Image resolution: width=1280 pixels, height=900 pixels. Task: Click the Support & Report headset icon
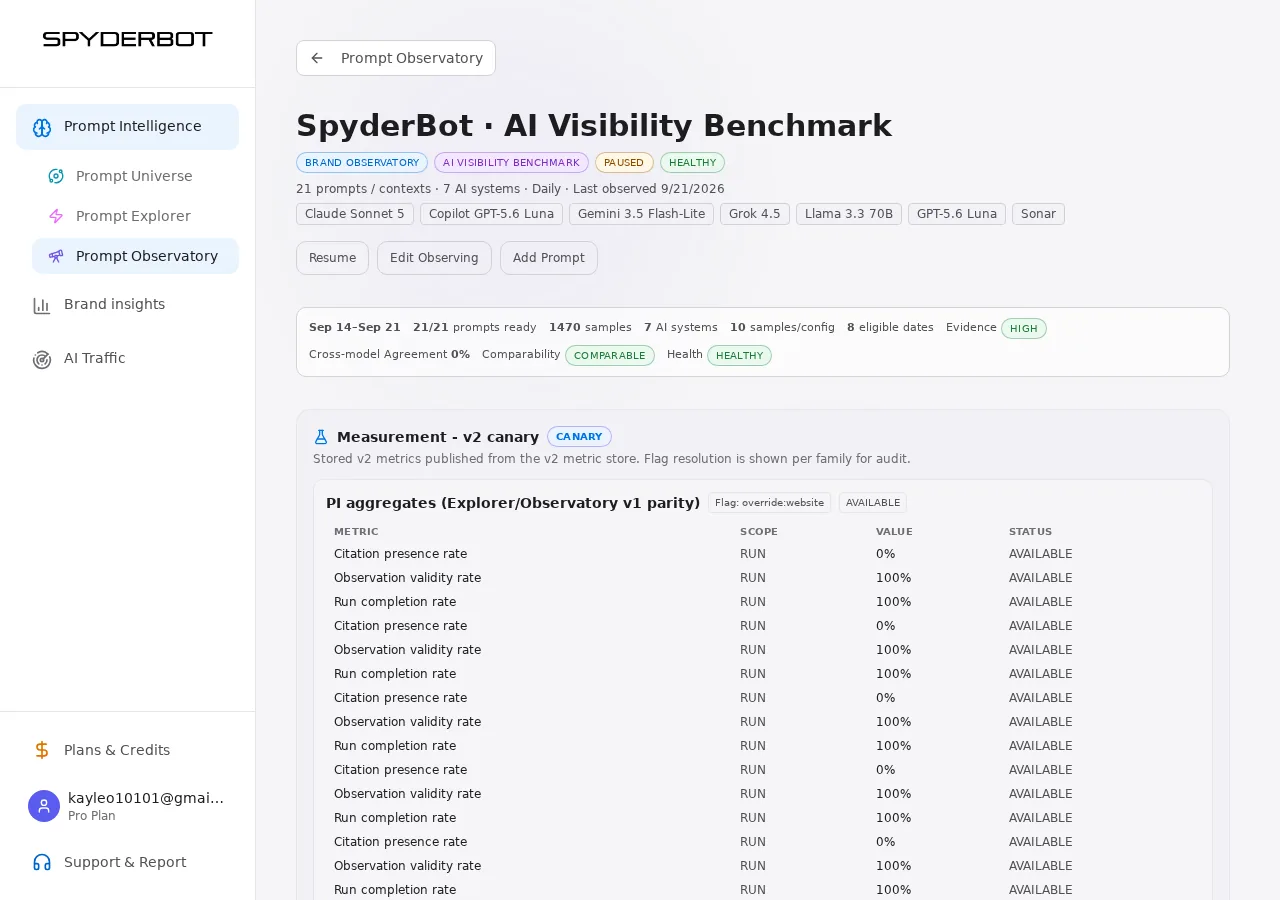click(42, 862)
